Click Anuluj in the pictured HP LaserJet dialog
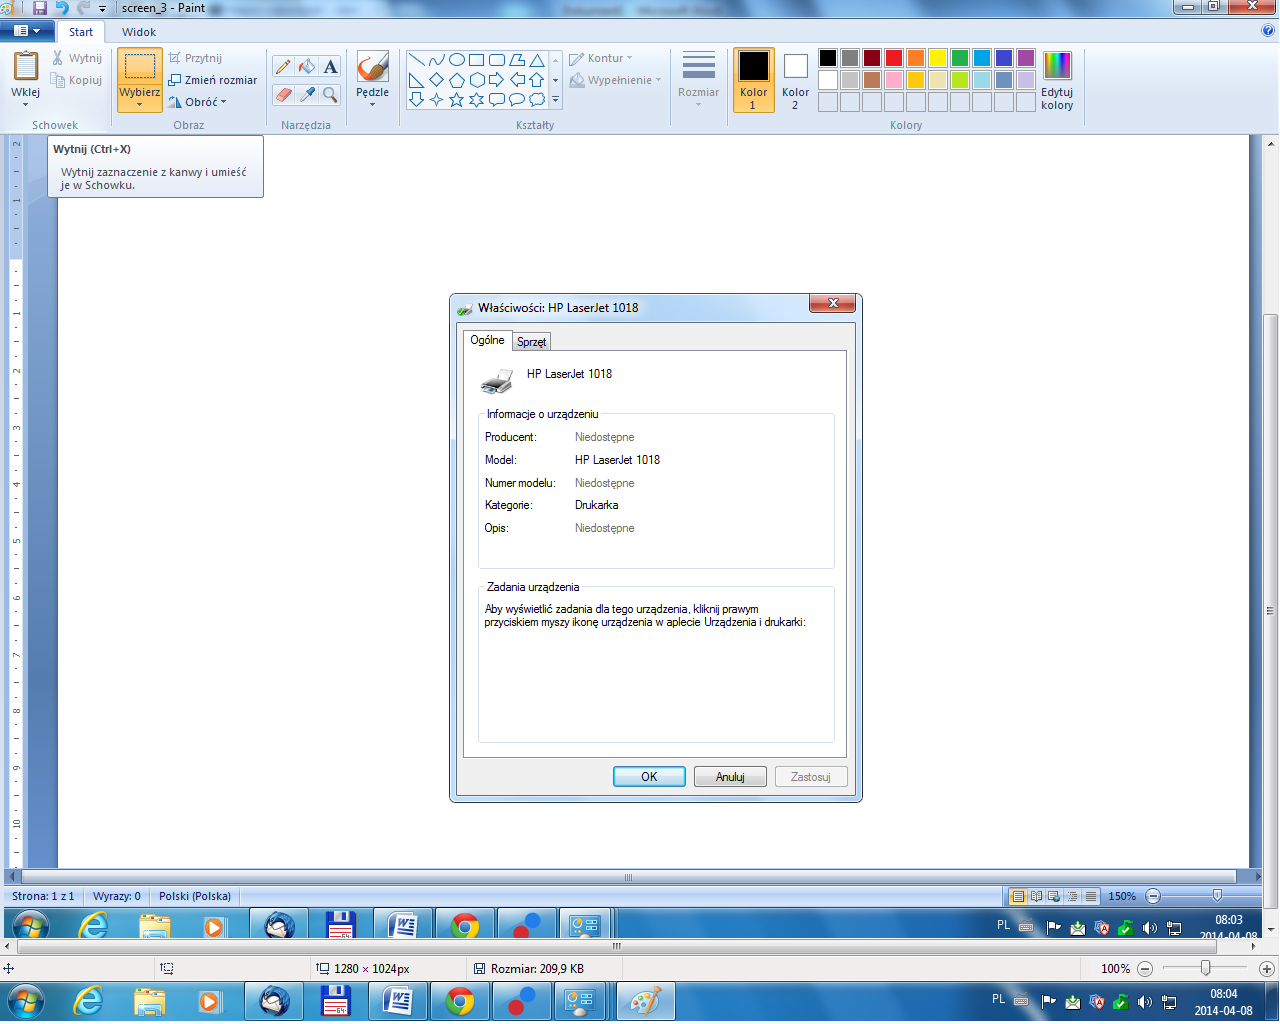1280x1024 pixels. (x=730, y=777)
